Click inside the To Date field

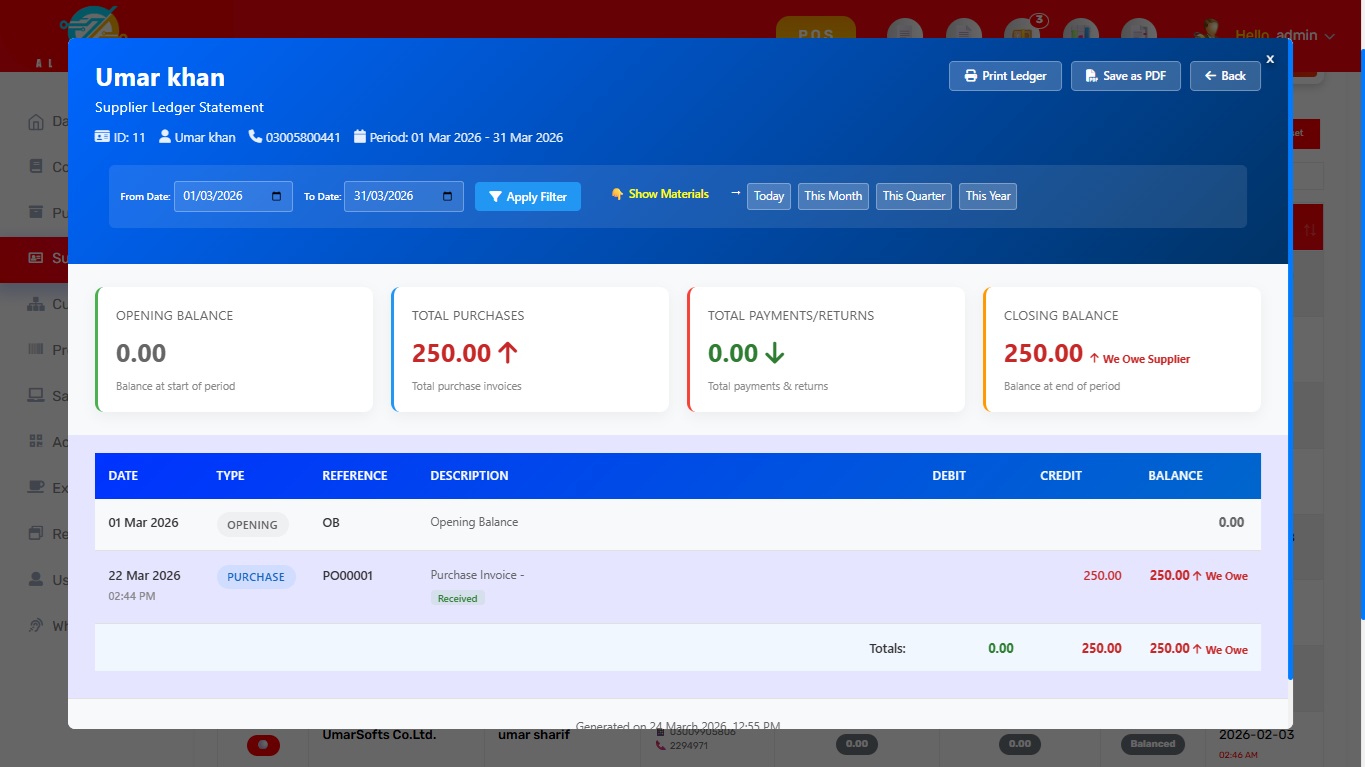coord(390,196)
